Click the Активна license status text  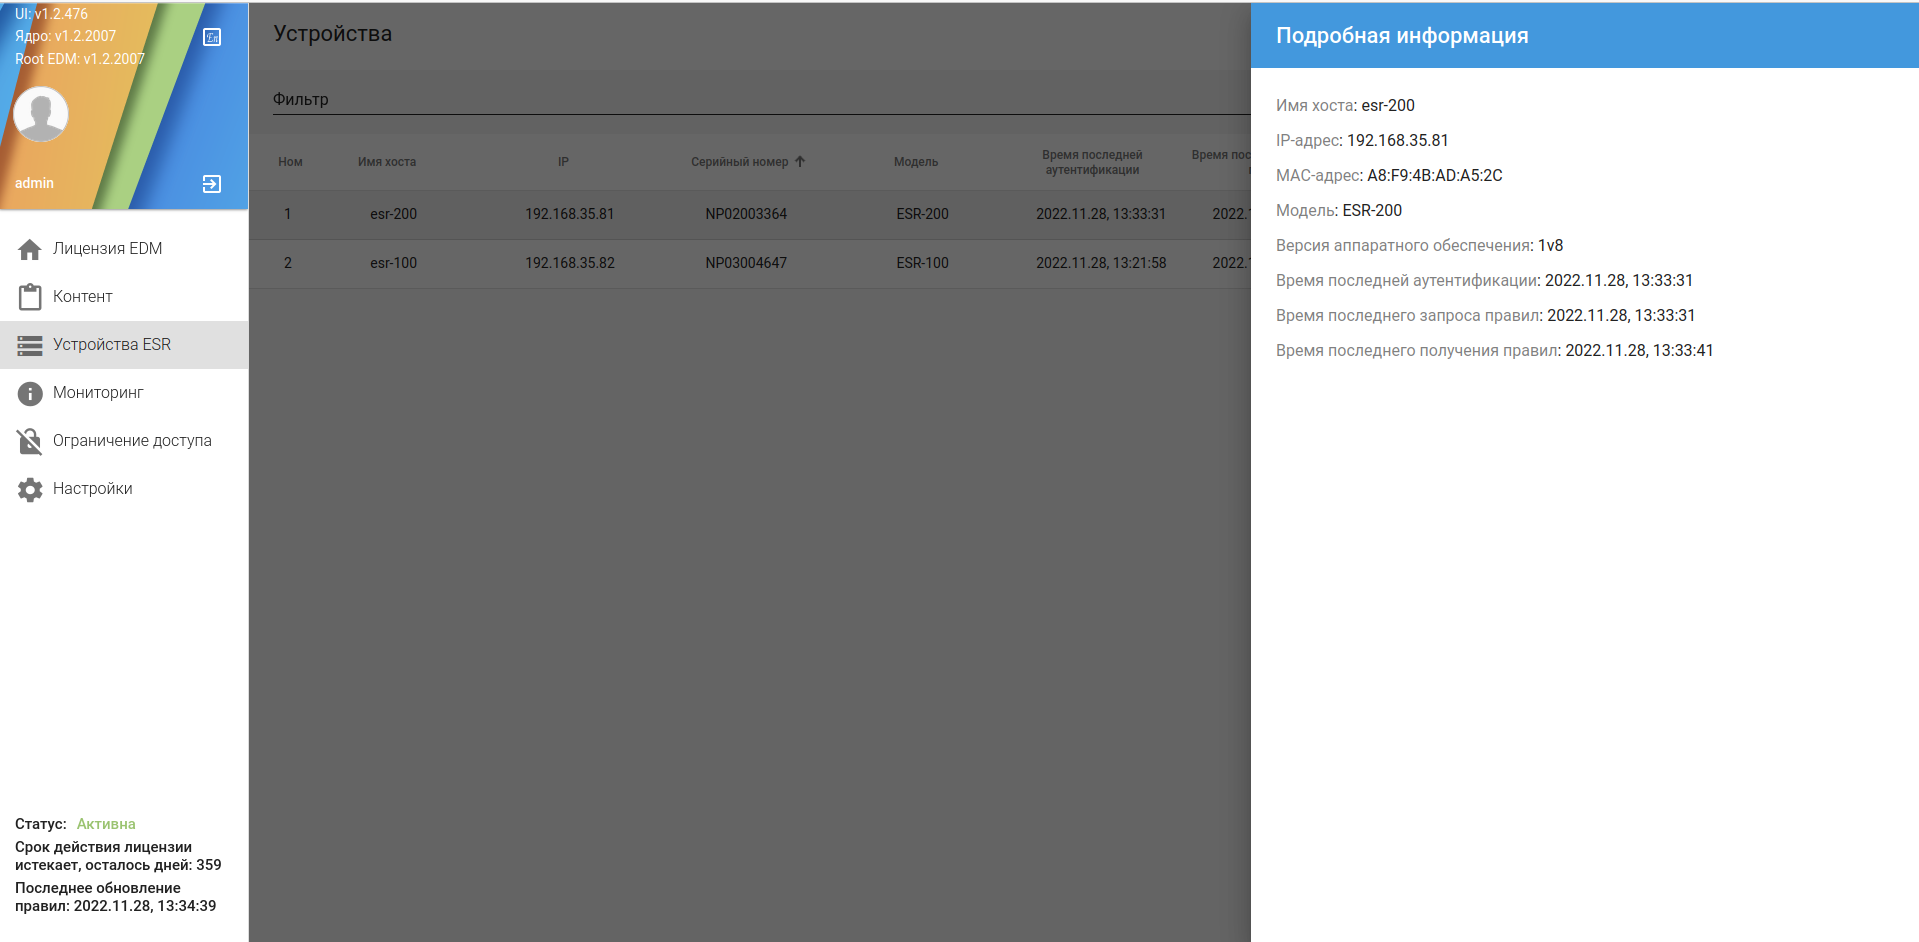(x=106, y=824)
